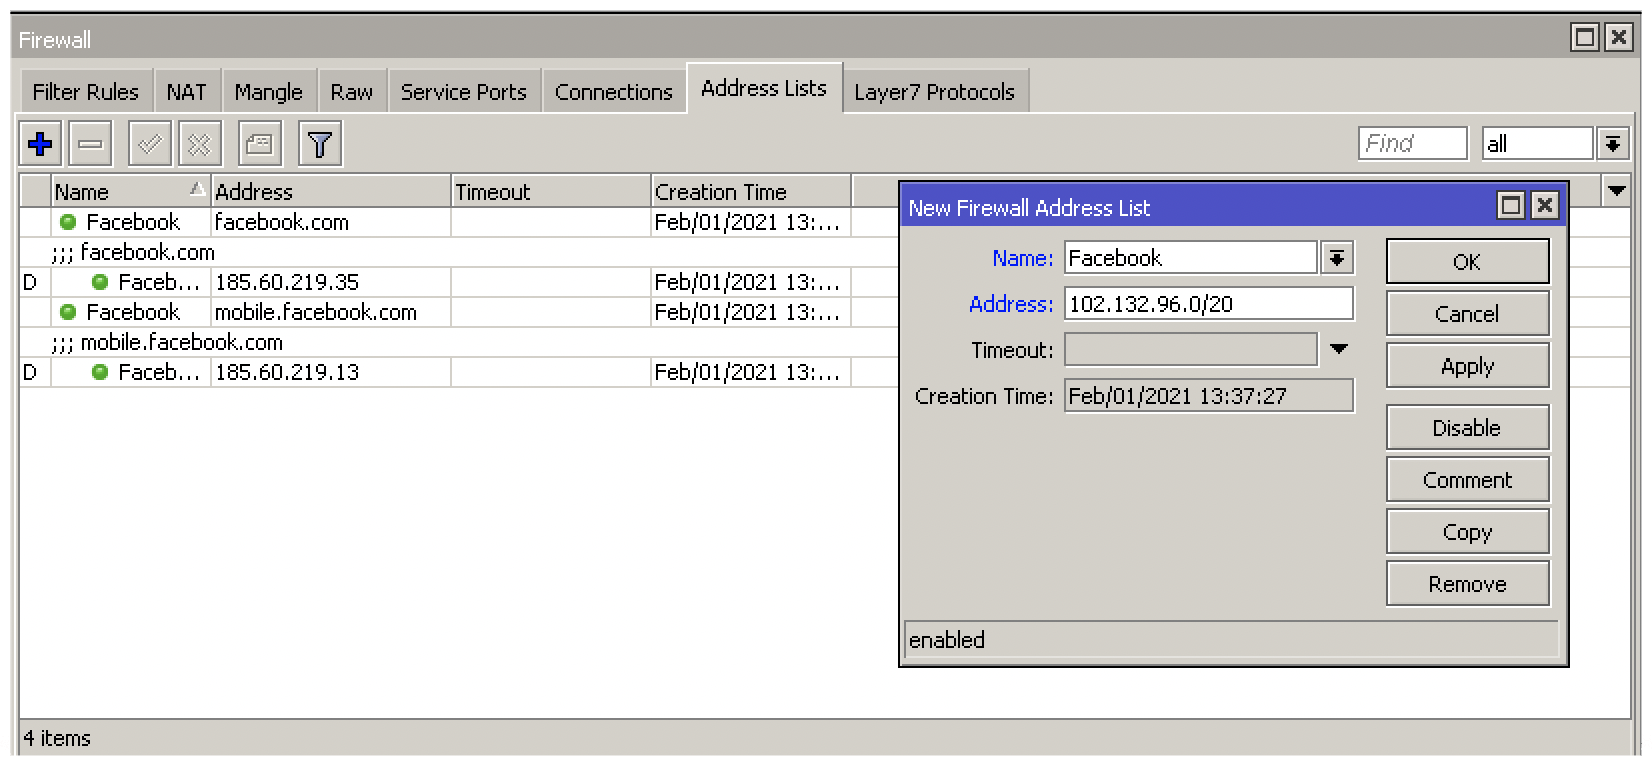Viewport: 1652px width, 766px height.
Task: Select the 185.60.219.35 address cell
Action: (x=331, y=282)
